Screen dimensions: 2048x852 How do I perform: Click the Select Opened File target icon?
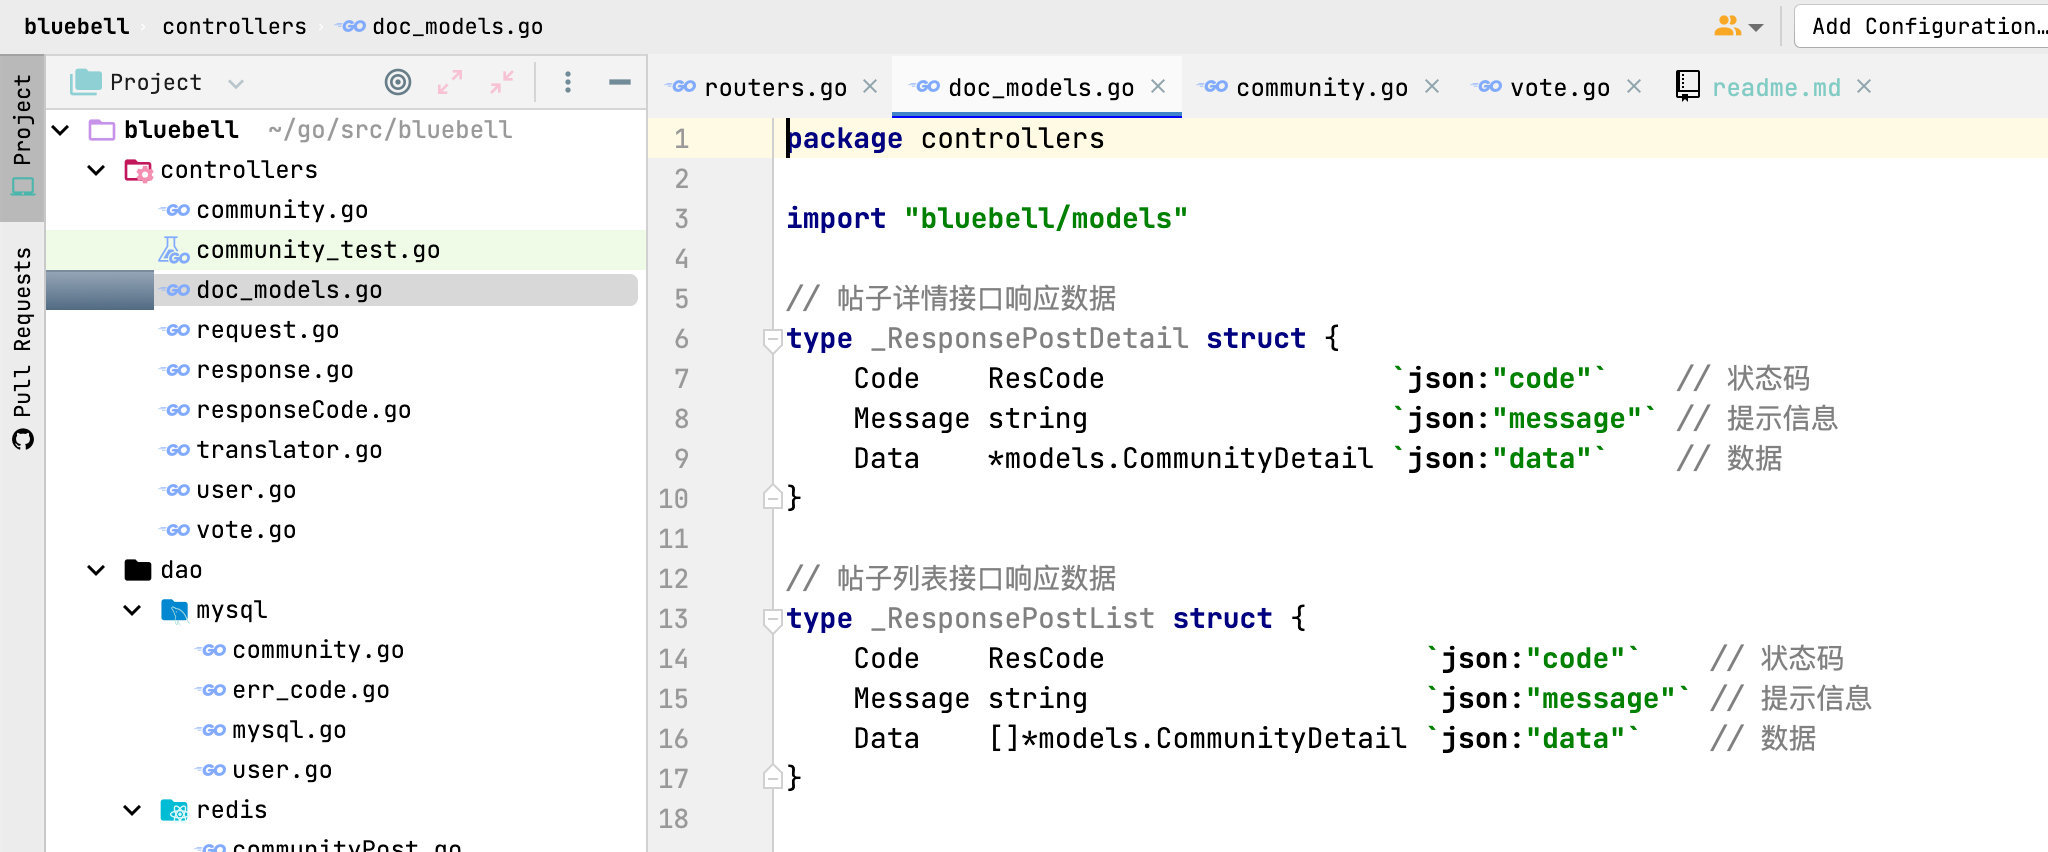[398, 82]
